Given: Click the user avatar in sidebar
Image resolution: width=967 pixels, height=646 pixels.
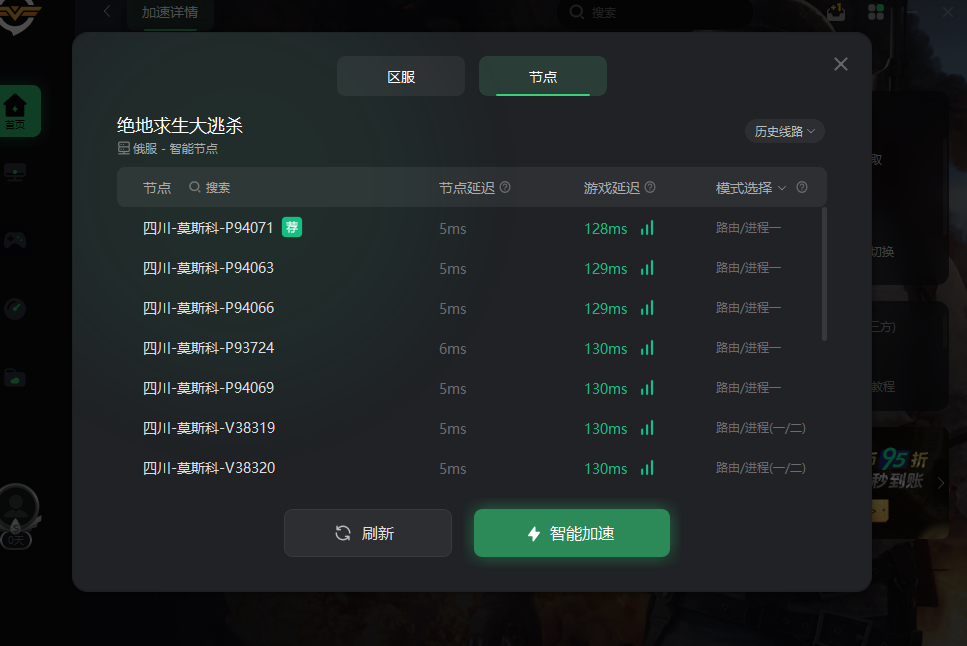Looking at the screenshot, I should (17, 508).
